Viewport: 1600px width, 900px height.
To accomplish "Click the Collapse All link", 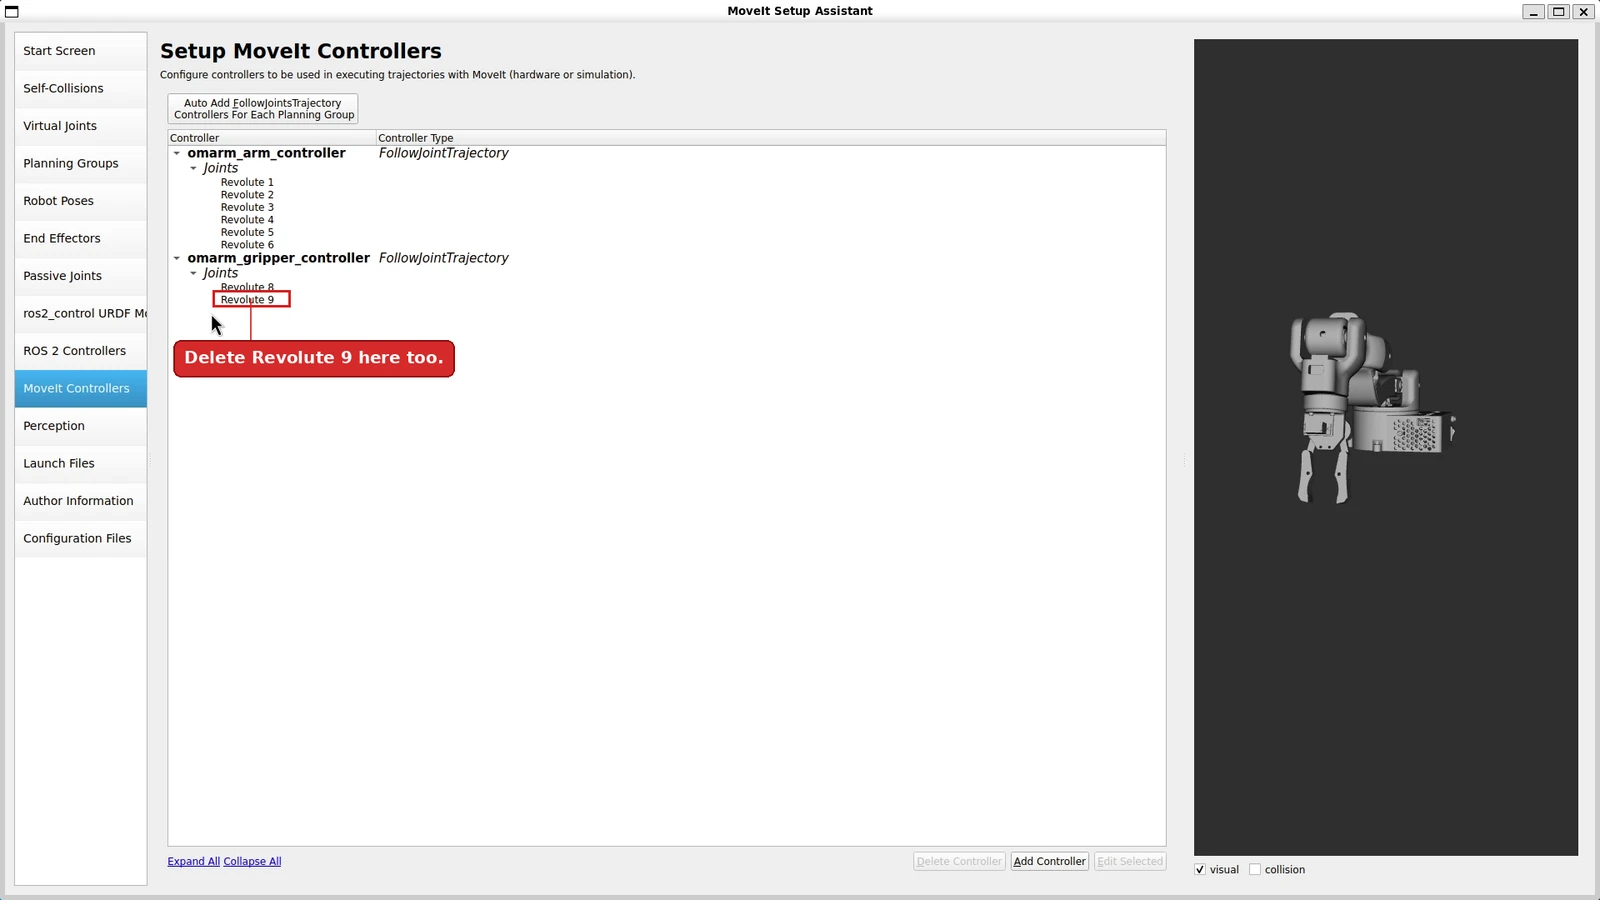I will click(x=252, y=861).
